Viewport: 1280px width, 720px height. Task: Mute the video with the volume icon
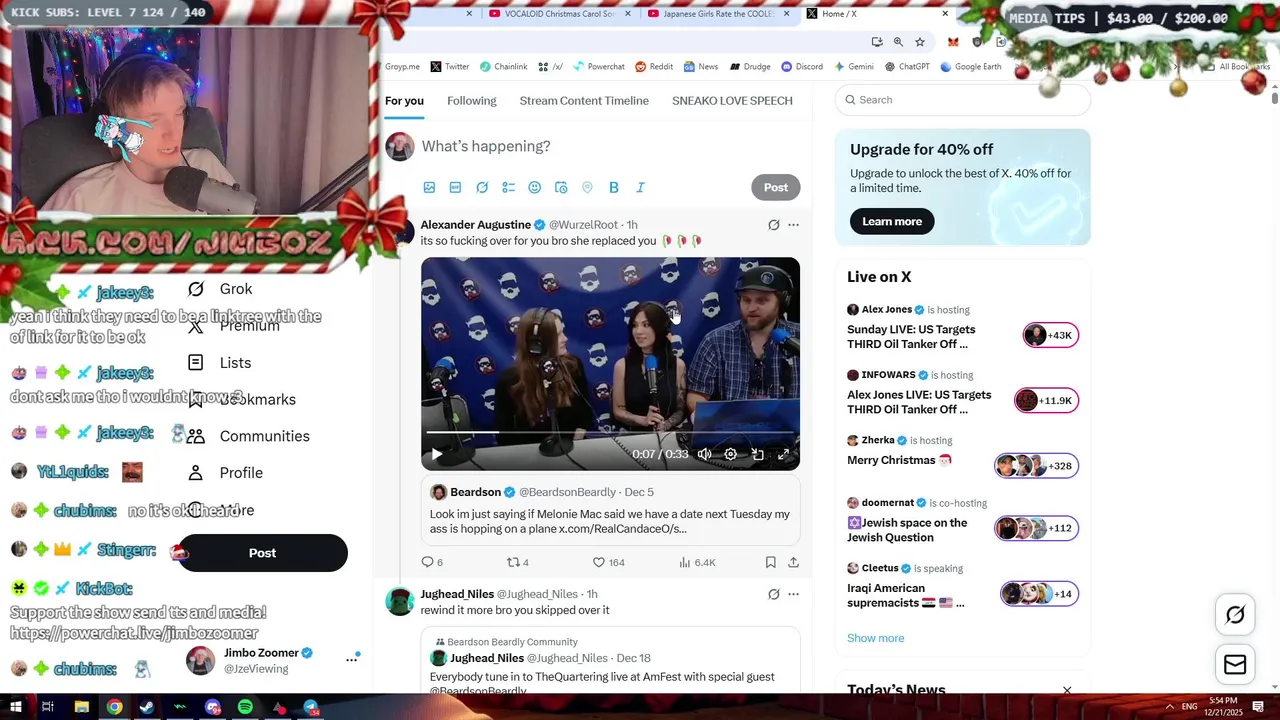coord(704,454)
